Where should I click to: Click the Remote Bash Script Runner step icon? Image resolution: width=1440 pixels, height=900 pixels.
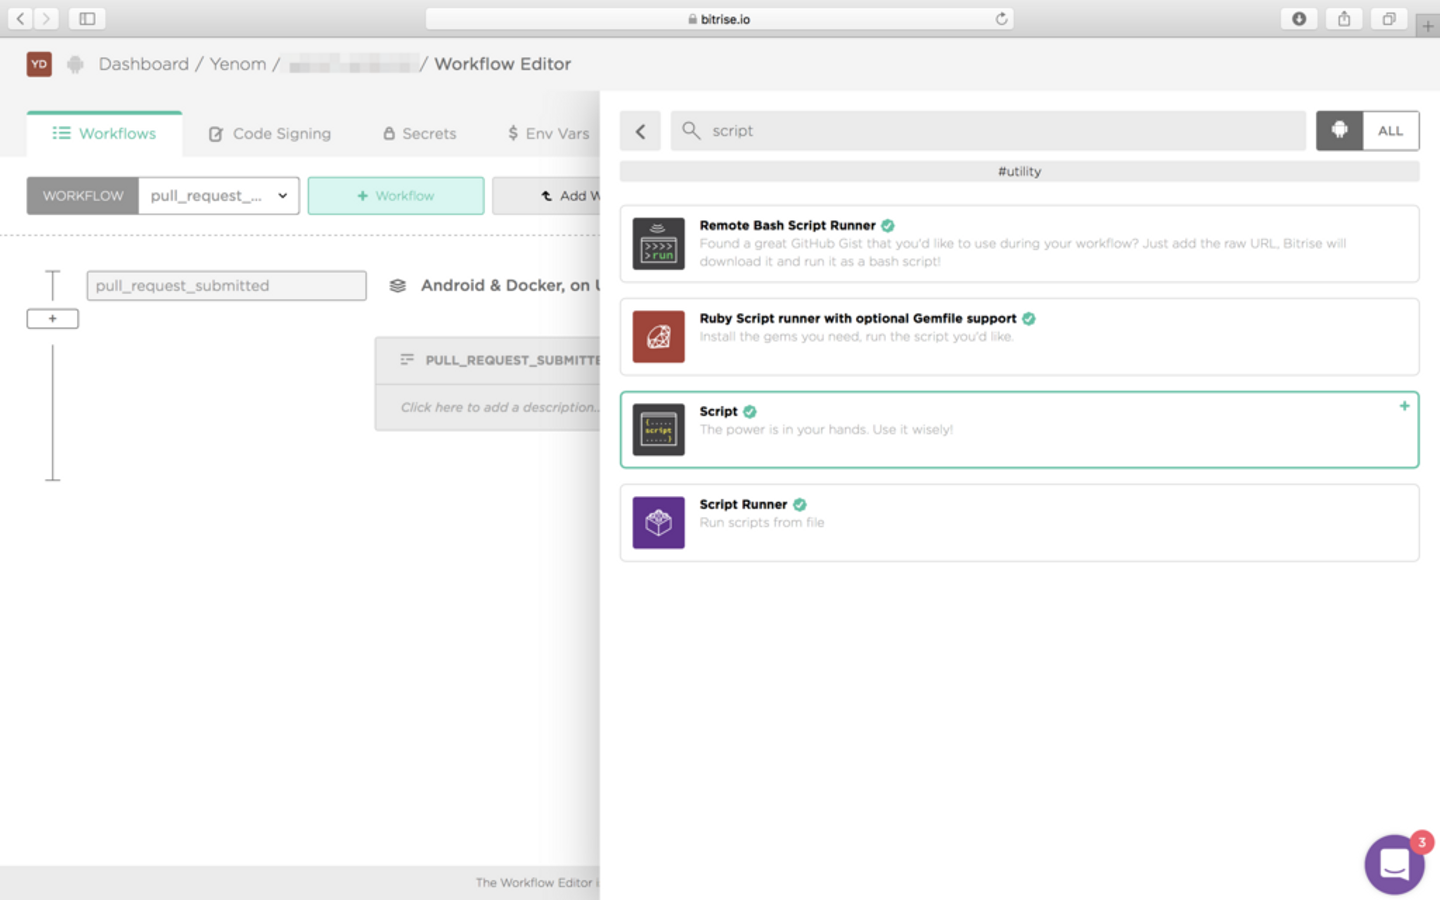(x=658, y=244)
